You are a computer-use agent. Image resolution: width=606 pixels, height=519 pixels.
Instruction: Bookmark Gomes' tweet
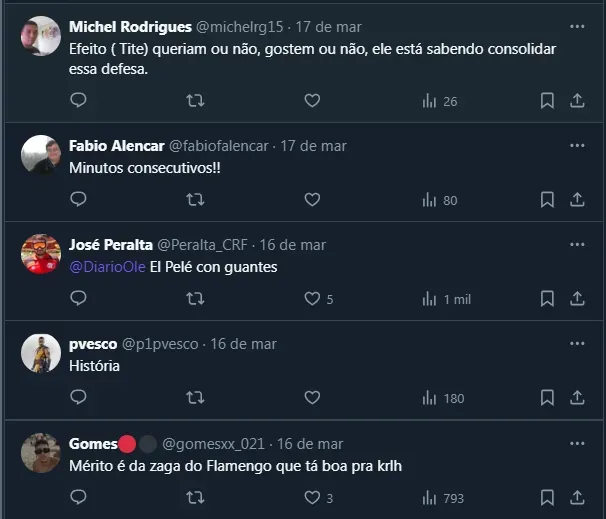point(547,497)
